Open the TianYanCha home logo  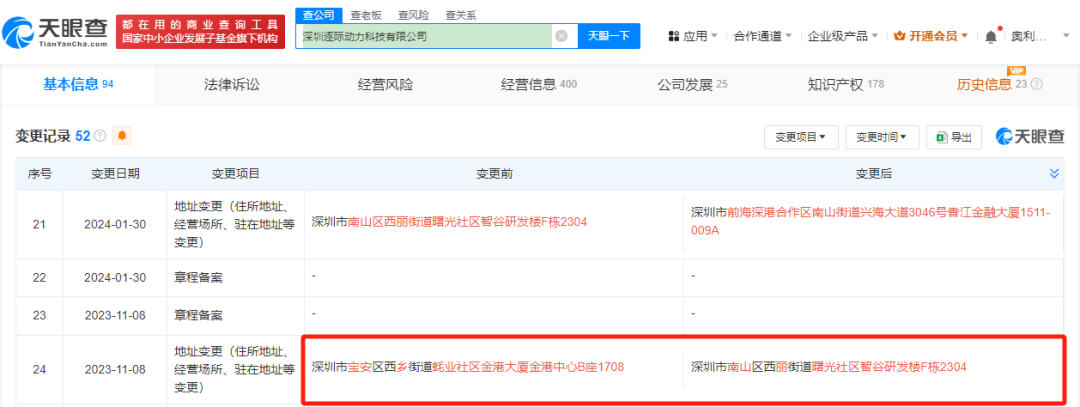(x=54, y=31)
